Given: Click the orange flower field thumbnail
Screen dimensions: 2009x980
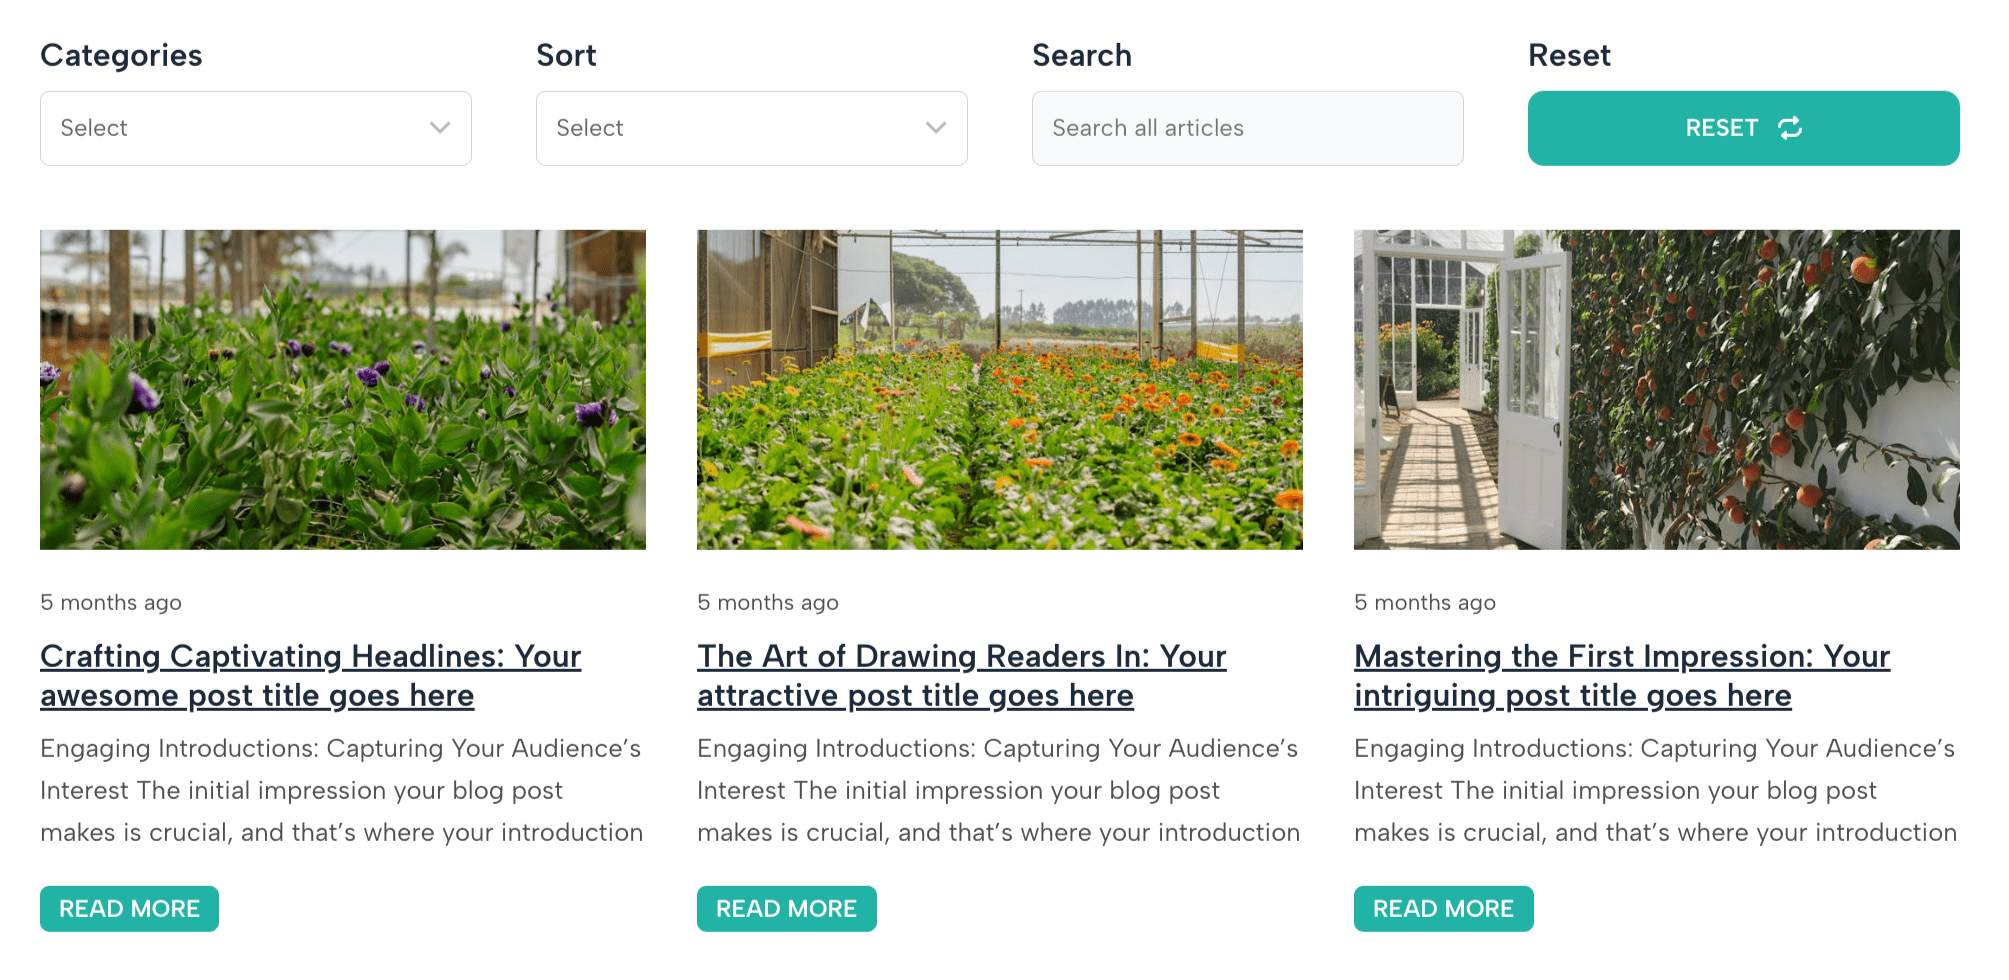Looking at the screenshot, I should tap(999, 390).
